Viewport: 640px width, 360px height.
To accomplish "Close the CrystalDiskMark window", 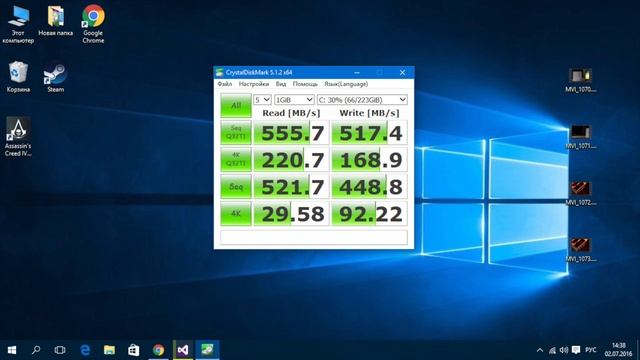I will (x=402, y=73).
